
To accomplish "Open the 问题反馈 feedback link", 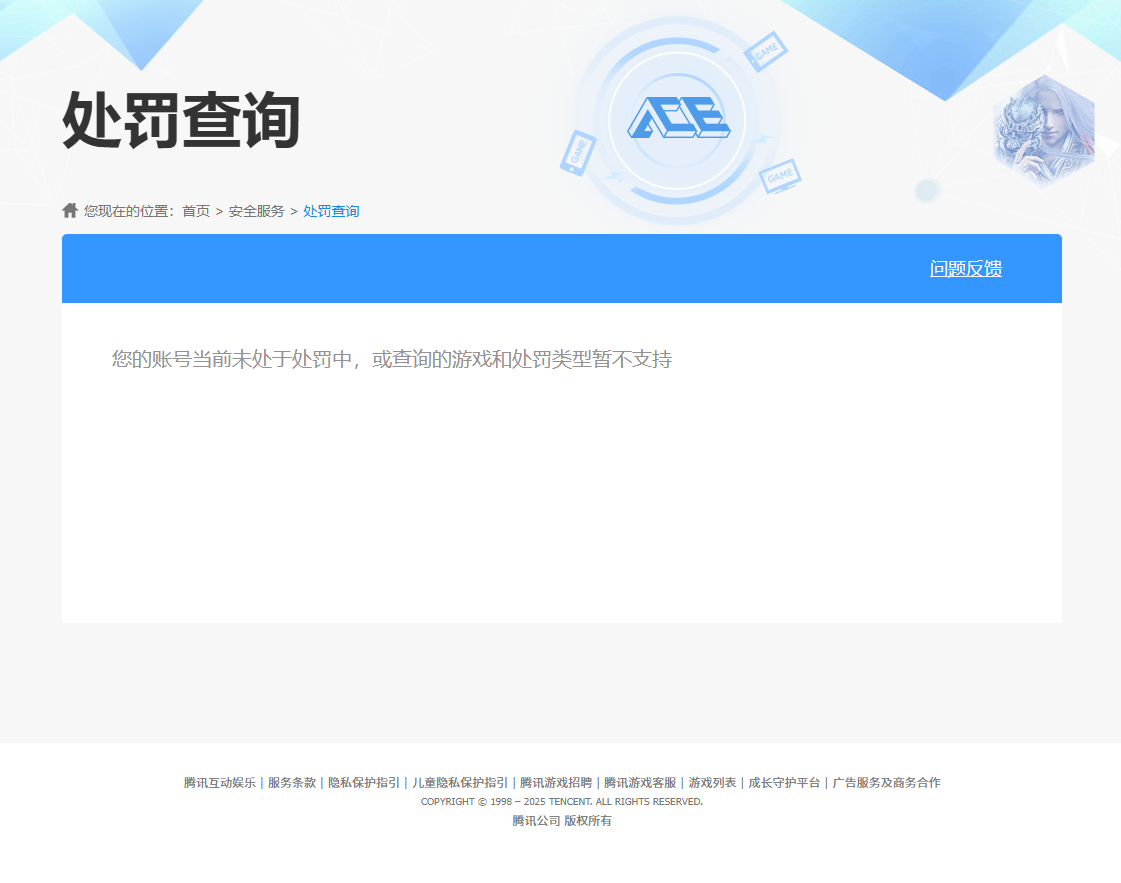I will point(967,268).
